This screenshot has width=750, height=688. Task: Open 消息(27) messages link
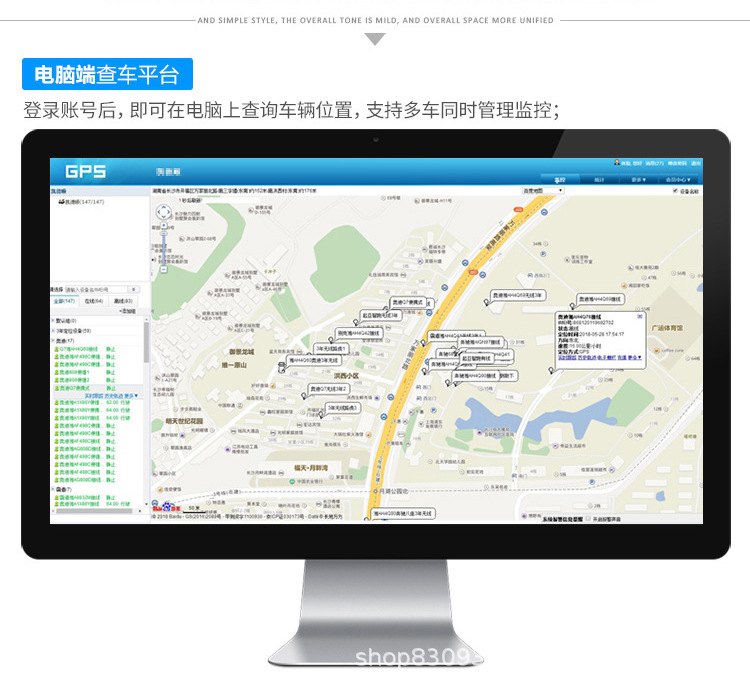[654, 163]
